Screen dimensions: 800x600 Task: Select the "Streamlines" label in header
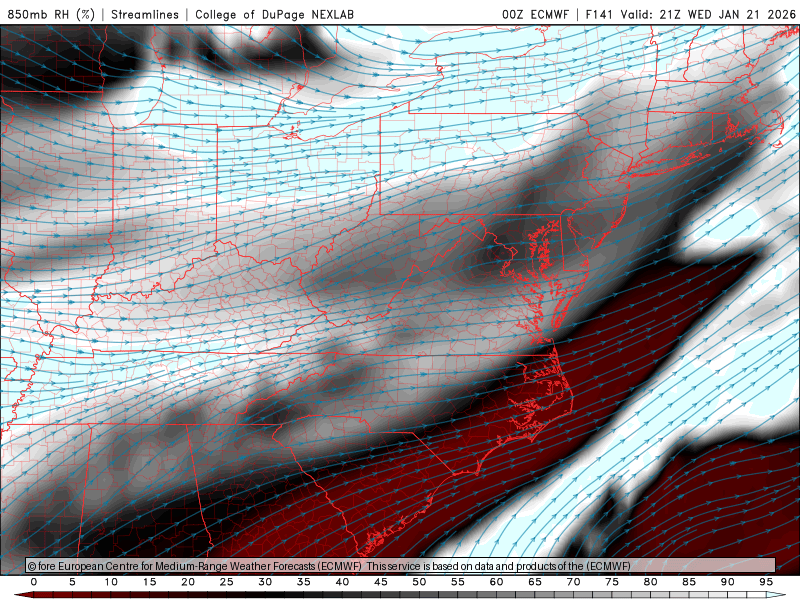click(x=145, y=14)
